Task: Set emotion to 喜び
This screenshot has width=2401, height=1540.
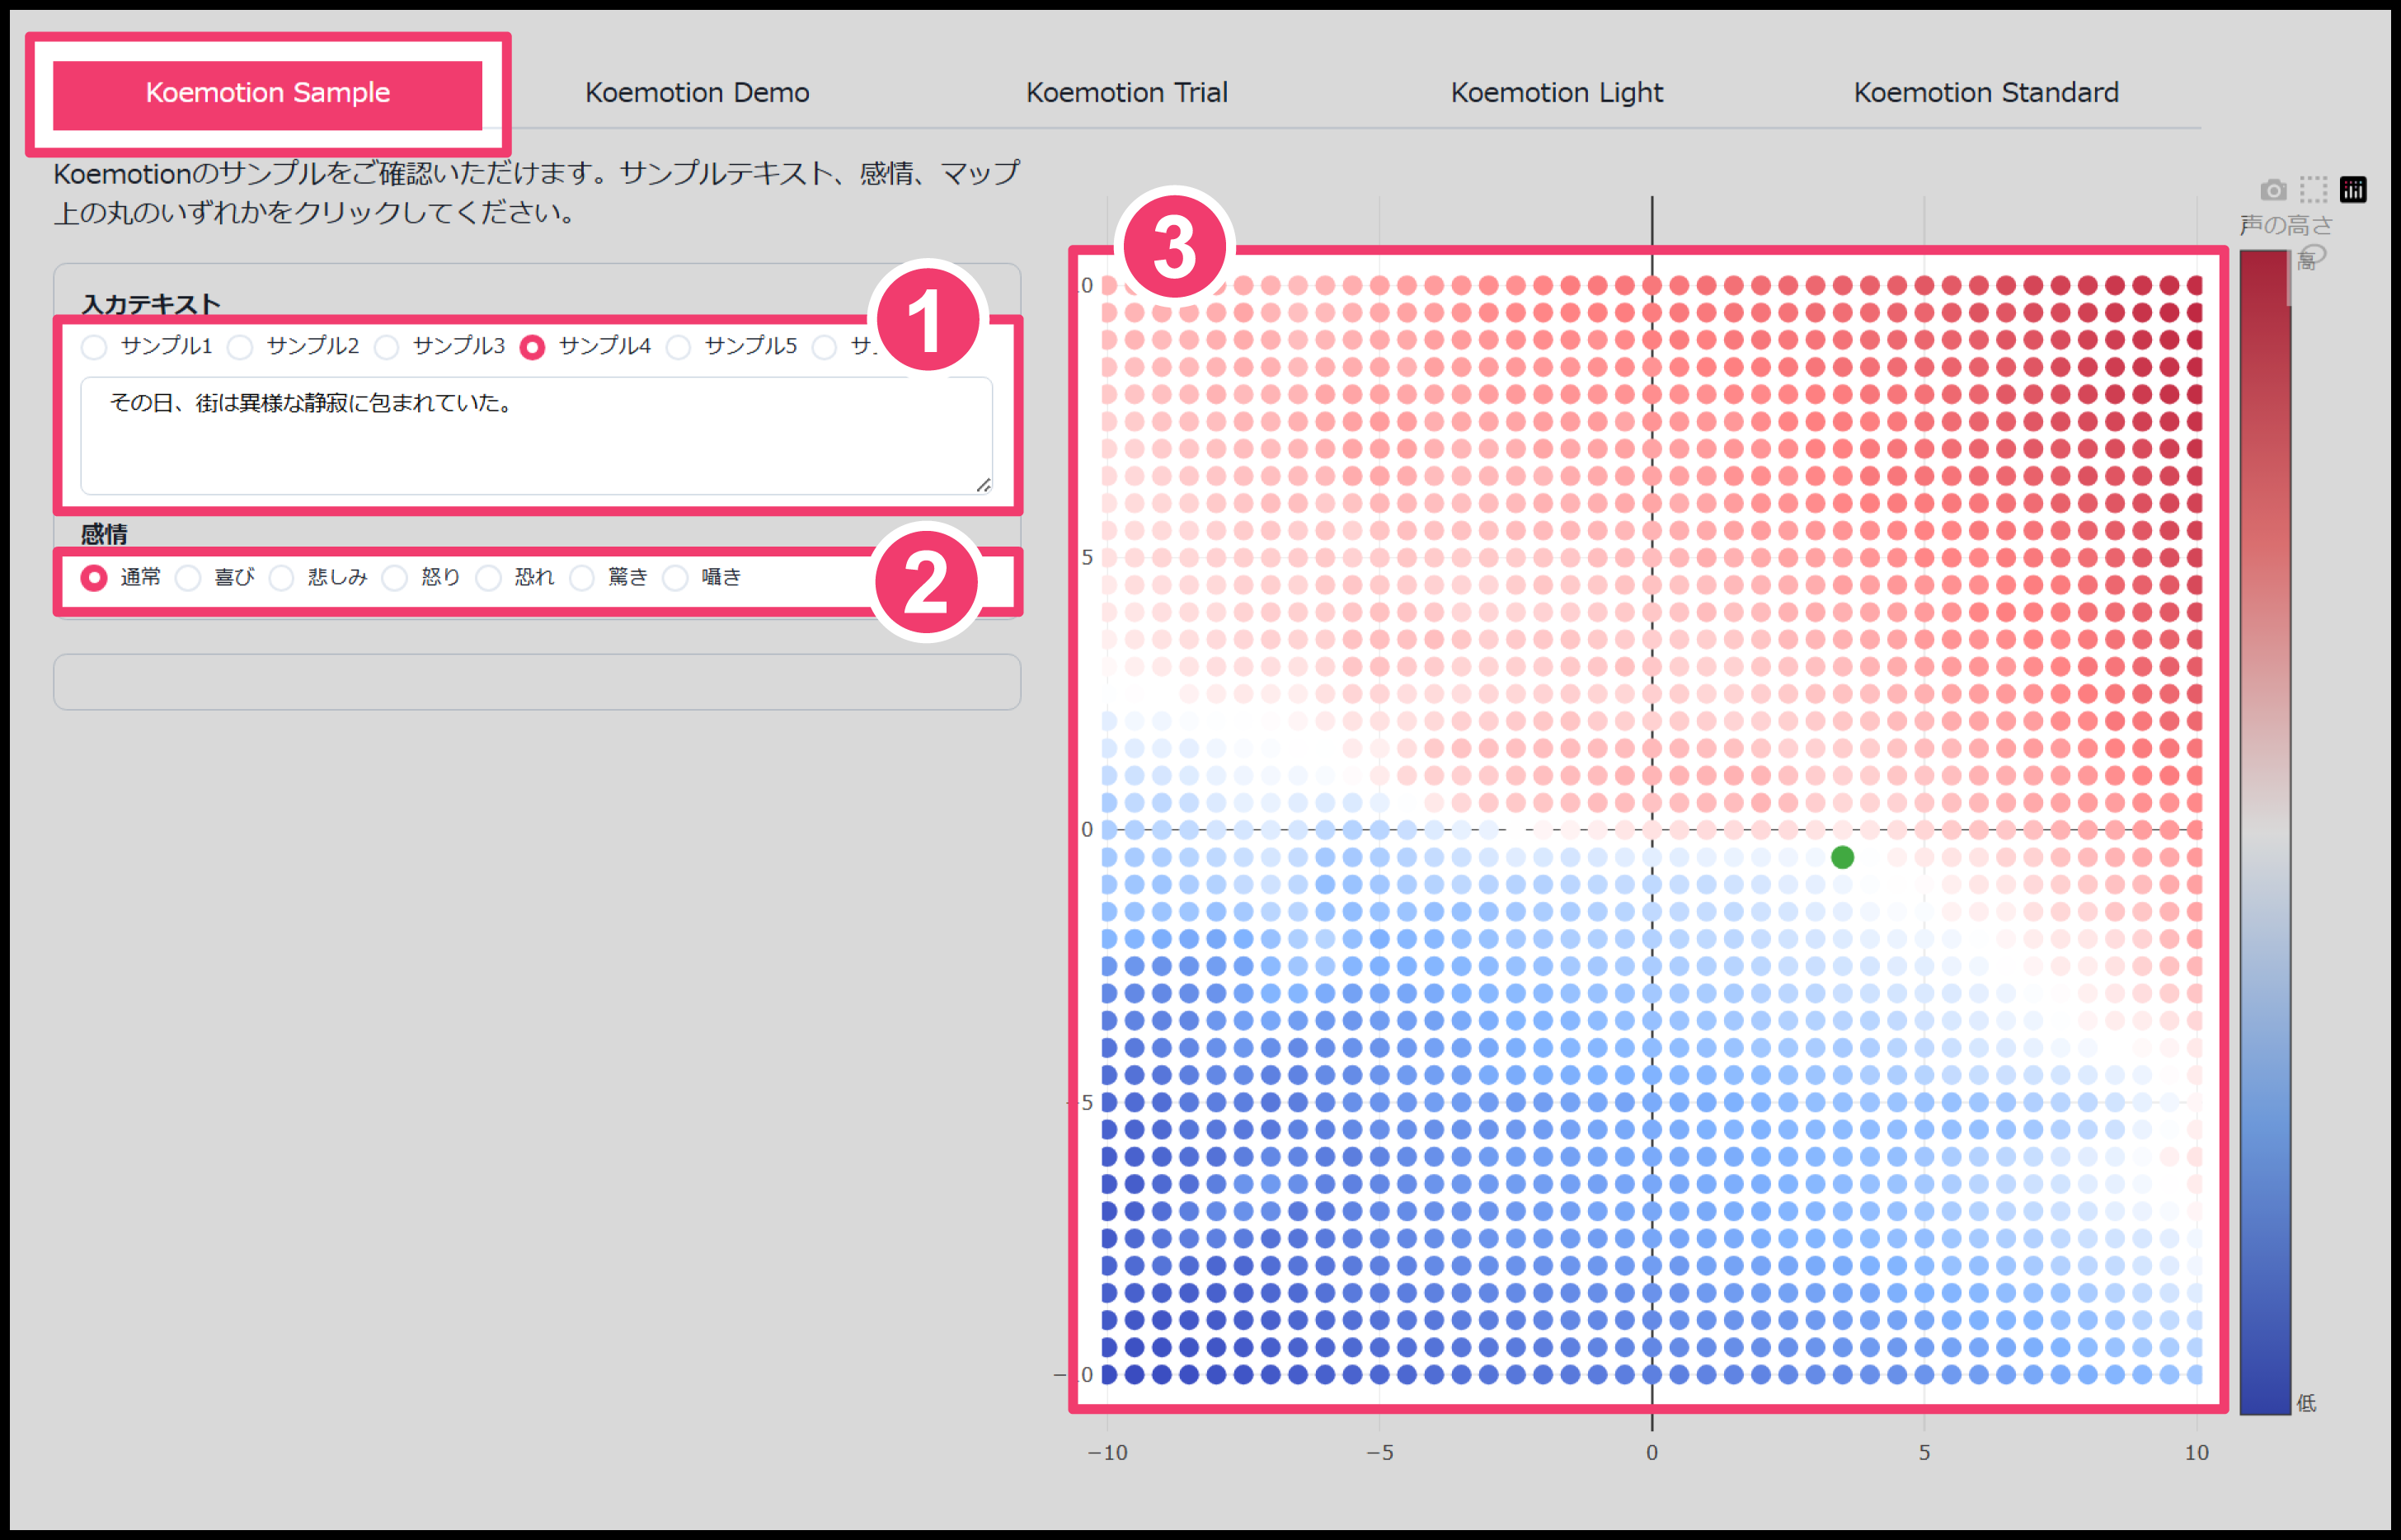Action: pos(188,578)
